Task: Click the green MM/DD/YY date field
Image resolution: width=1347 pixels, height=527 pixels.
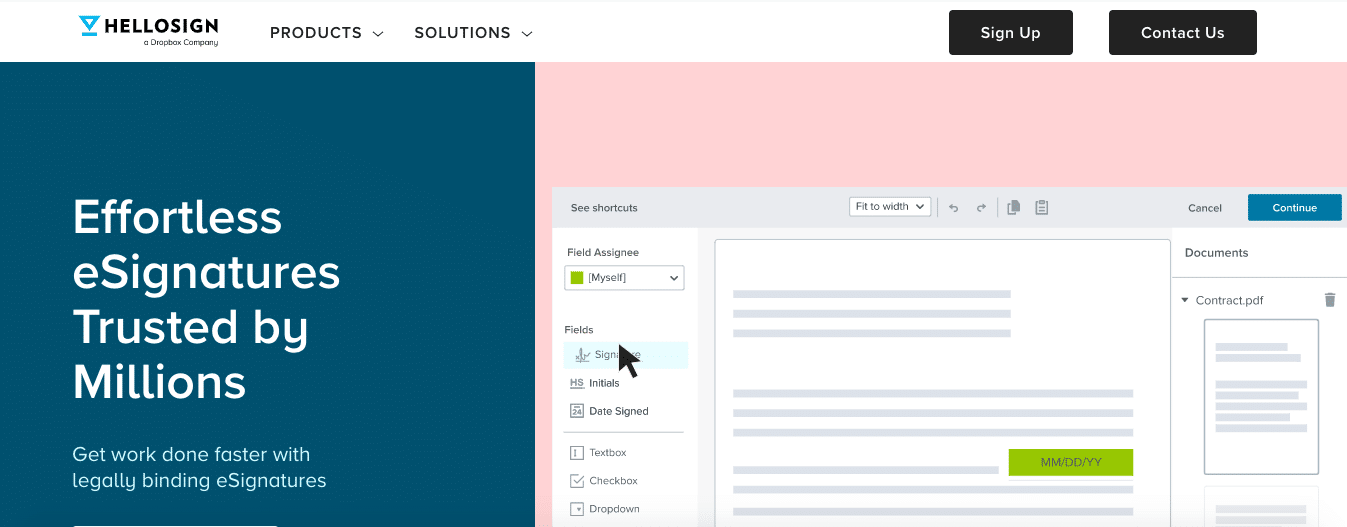Action: tap(1071, 462)
